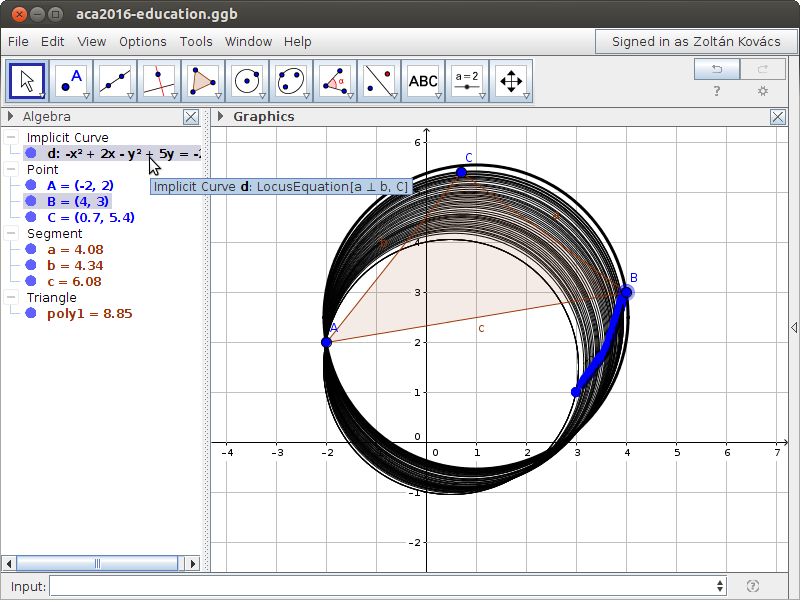Image resolution: width=800 pixels, height=600 pixels.
Task: Select the Perpendicular Line tool
Action: click(160, 81)
